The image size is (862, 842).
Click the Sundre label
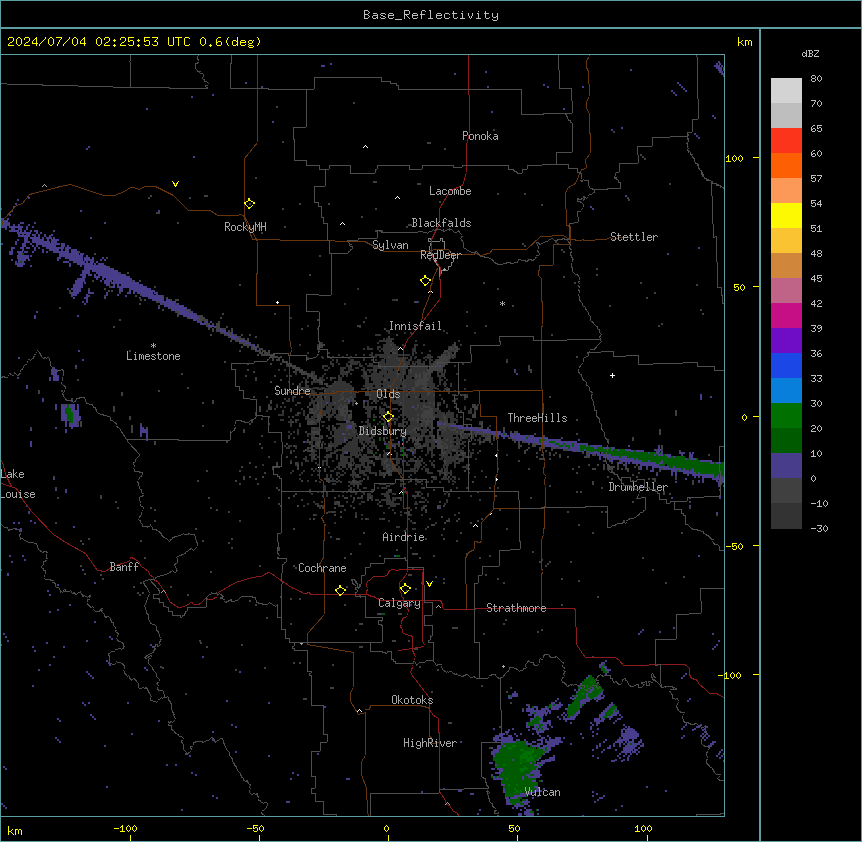(x=292, y=391)
